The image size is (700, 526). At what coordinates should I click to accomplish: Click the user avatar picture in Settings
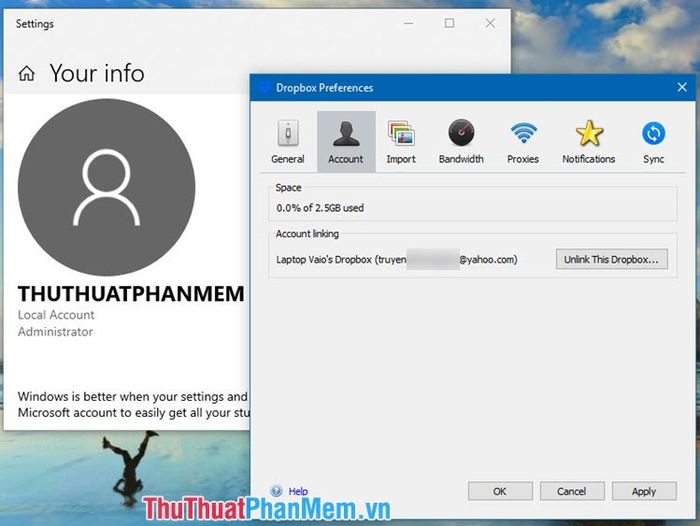click(107, 187)
